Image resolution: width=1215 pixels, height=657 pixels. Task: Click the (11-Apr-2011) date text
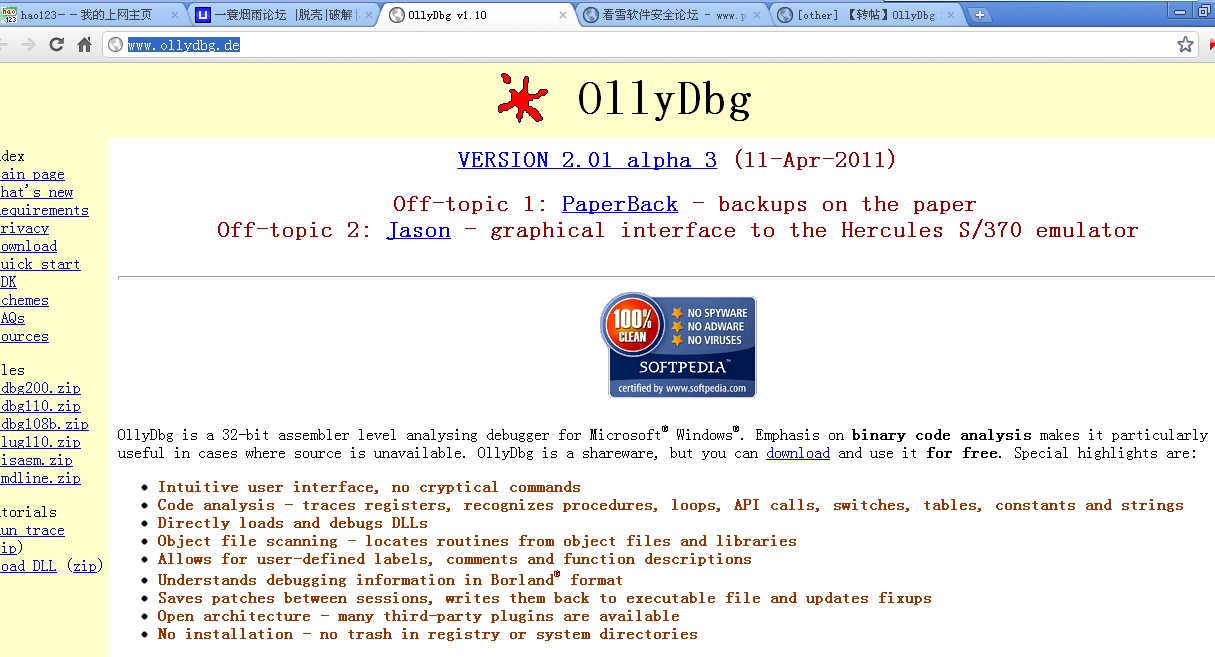click(x=815, y=160)
